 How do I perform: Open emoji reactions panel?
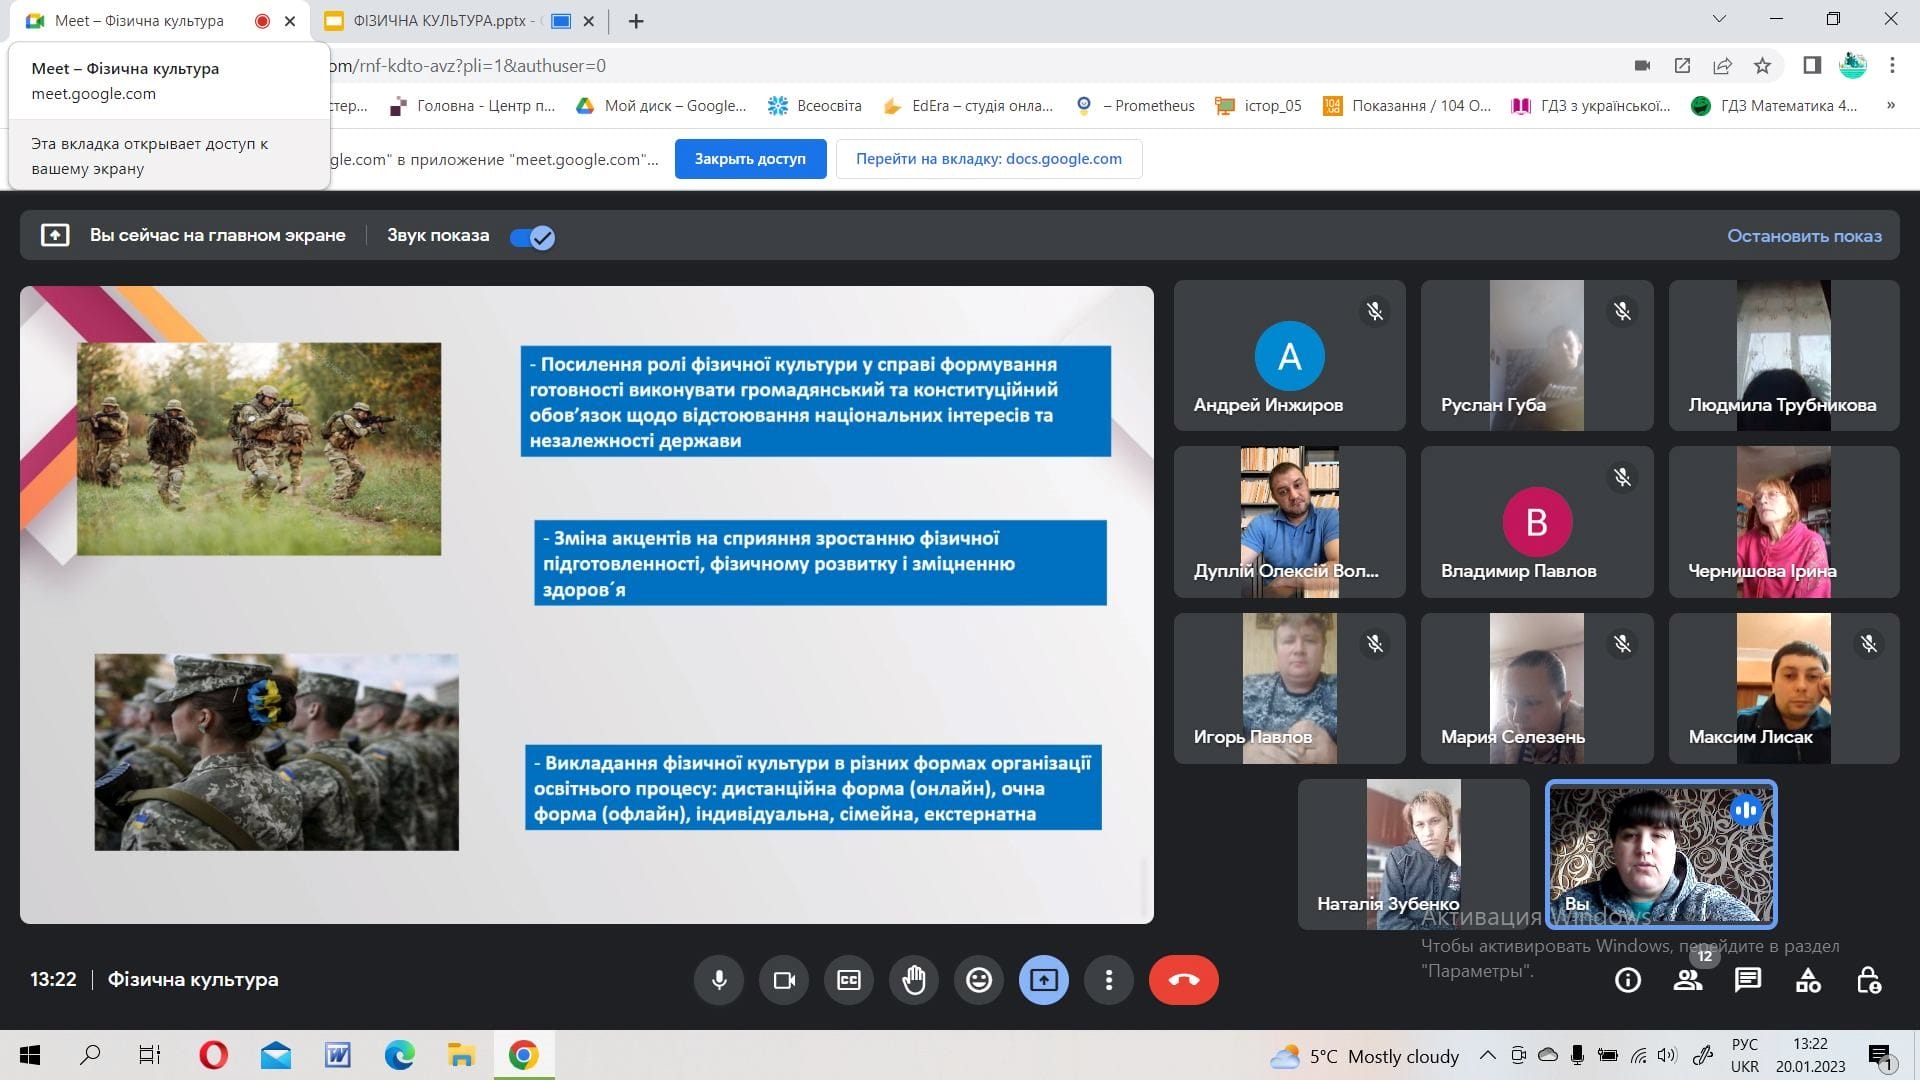[x=979, y=980]
